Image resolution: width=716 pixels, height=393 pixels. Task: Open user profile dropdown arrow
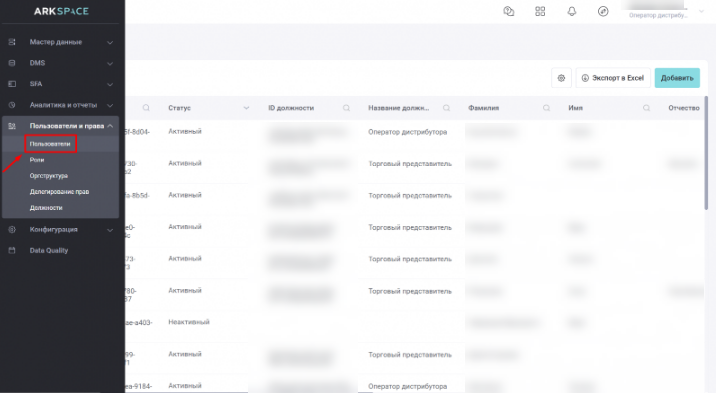(x=701, y=11)
